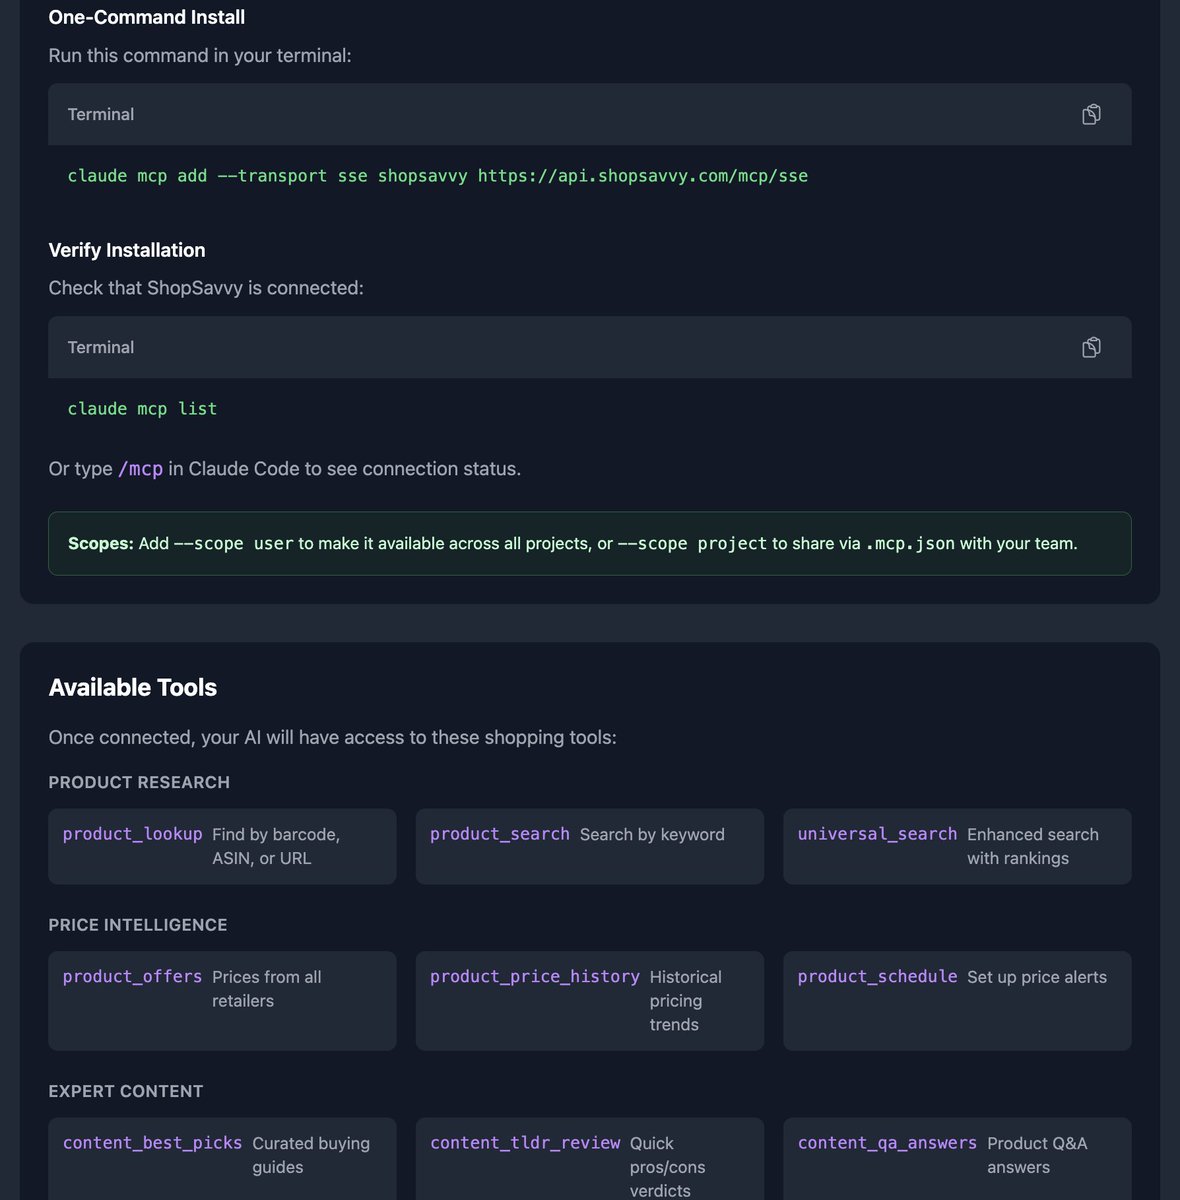Open the product_schedule tool card
This screenshot has height=1200, width=1180.
point(957,1001)
